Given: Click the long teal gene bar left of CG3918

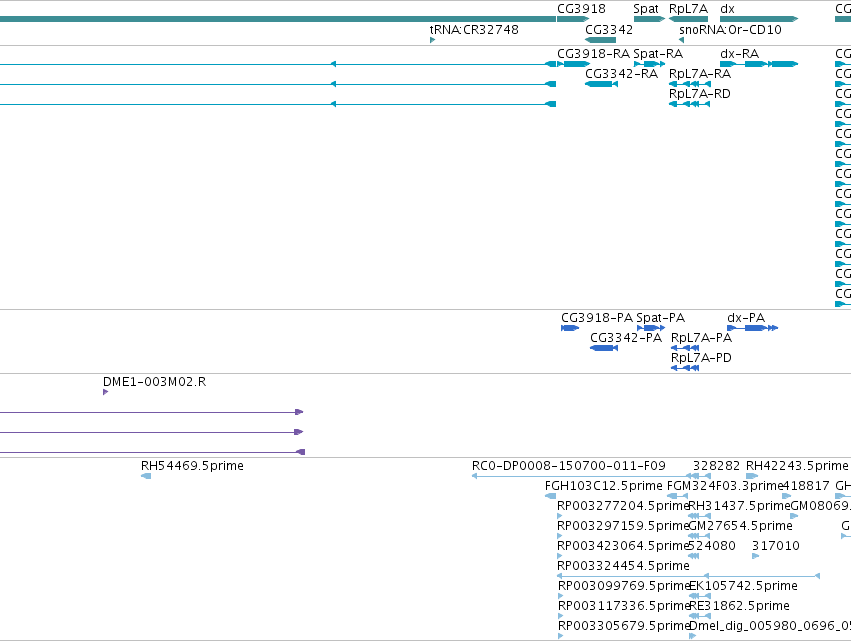Looking at the screenshot, I should click(x=278, y=19).
